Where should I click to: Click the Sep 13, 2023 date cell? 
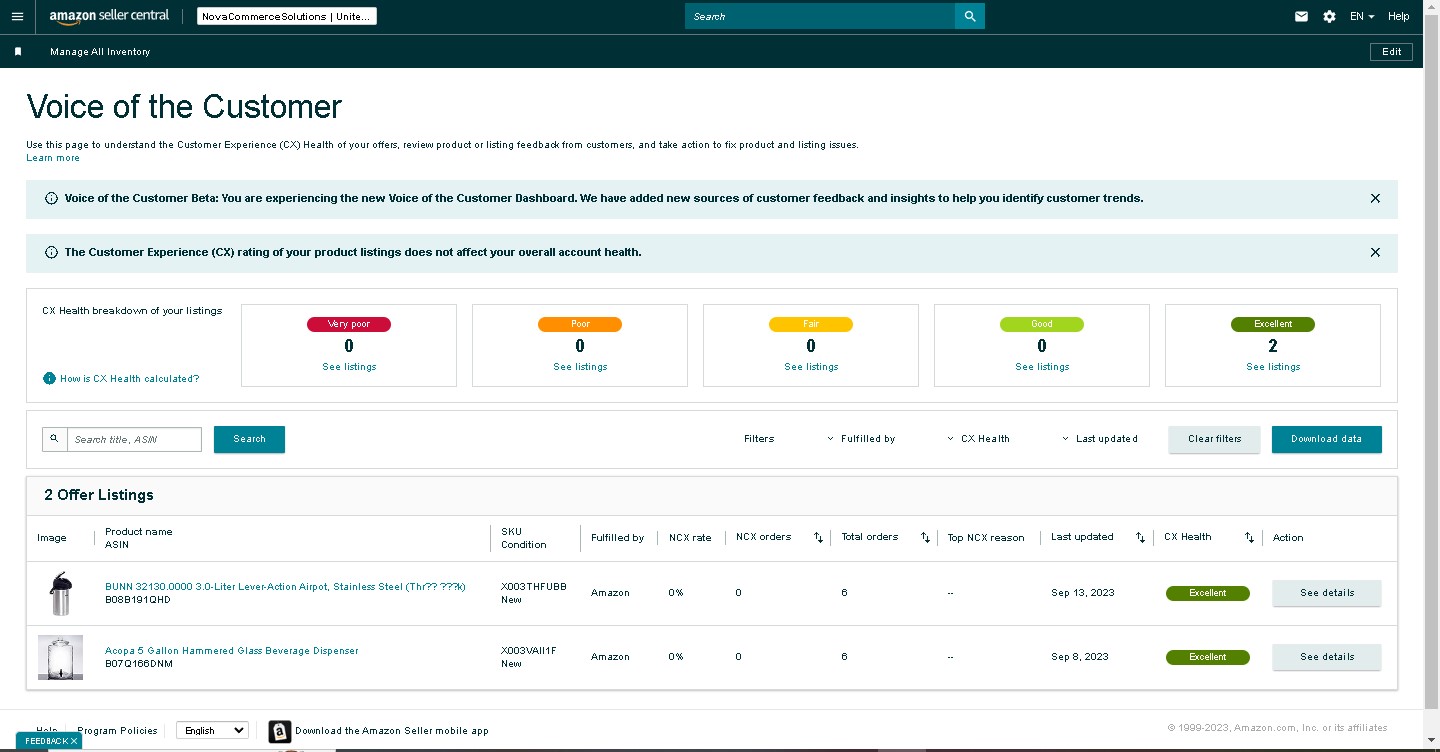click(1083, 593)
